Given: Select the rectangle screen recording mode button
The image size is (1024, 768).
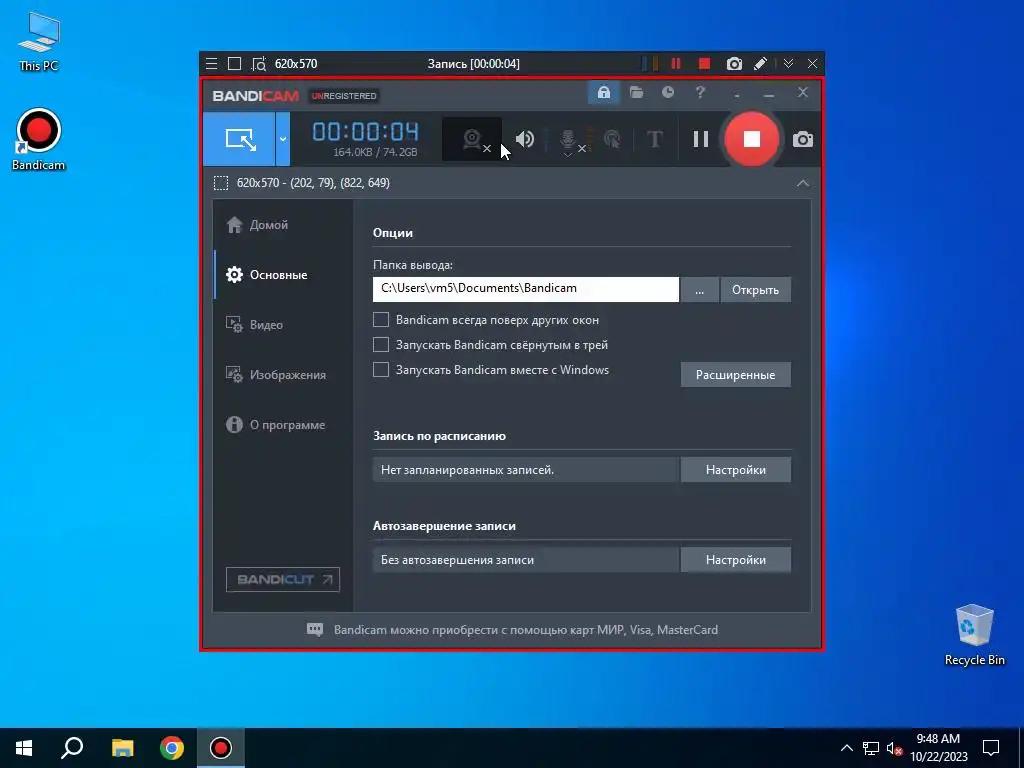Looking at the screenshot, I should [x=239, y=139].
